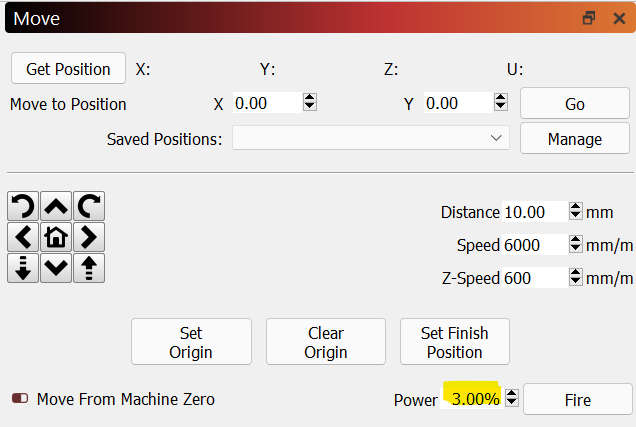636x427 pixels.
Task: Jog laser up with the up arrow
Action: 56,206
